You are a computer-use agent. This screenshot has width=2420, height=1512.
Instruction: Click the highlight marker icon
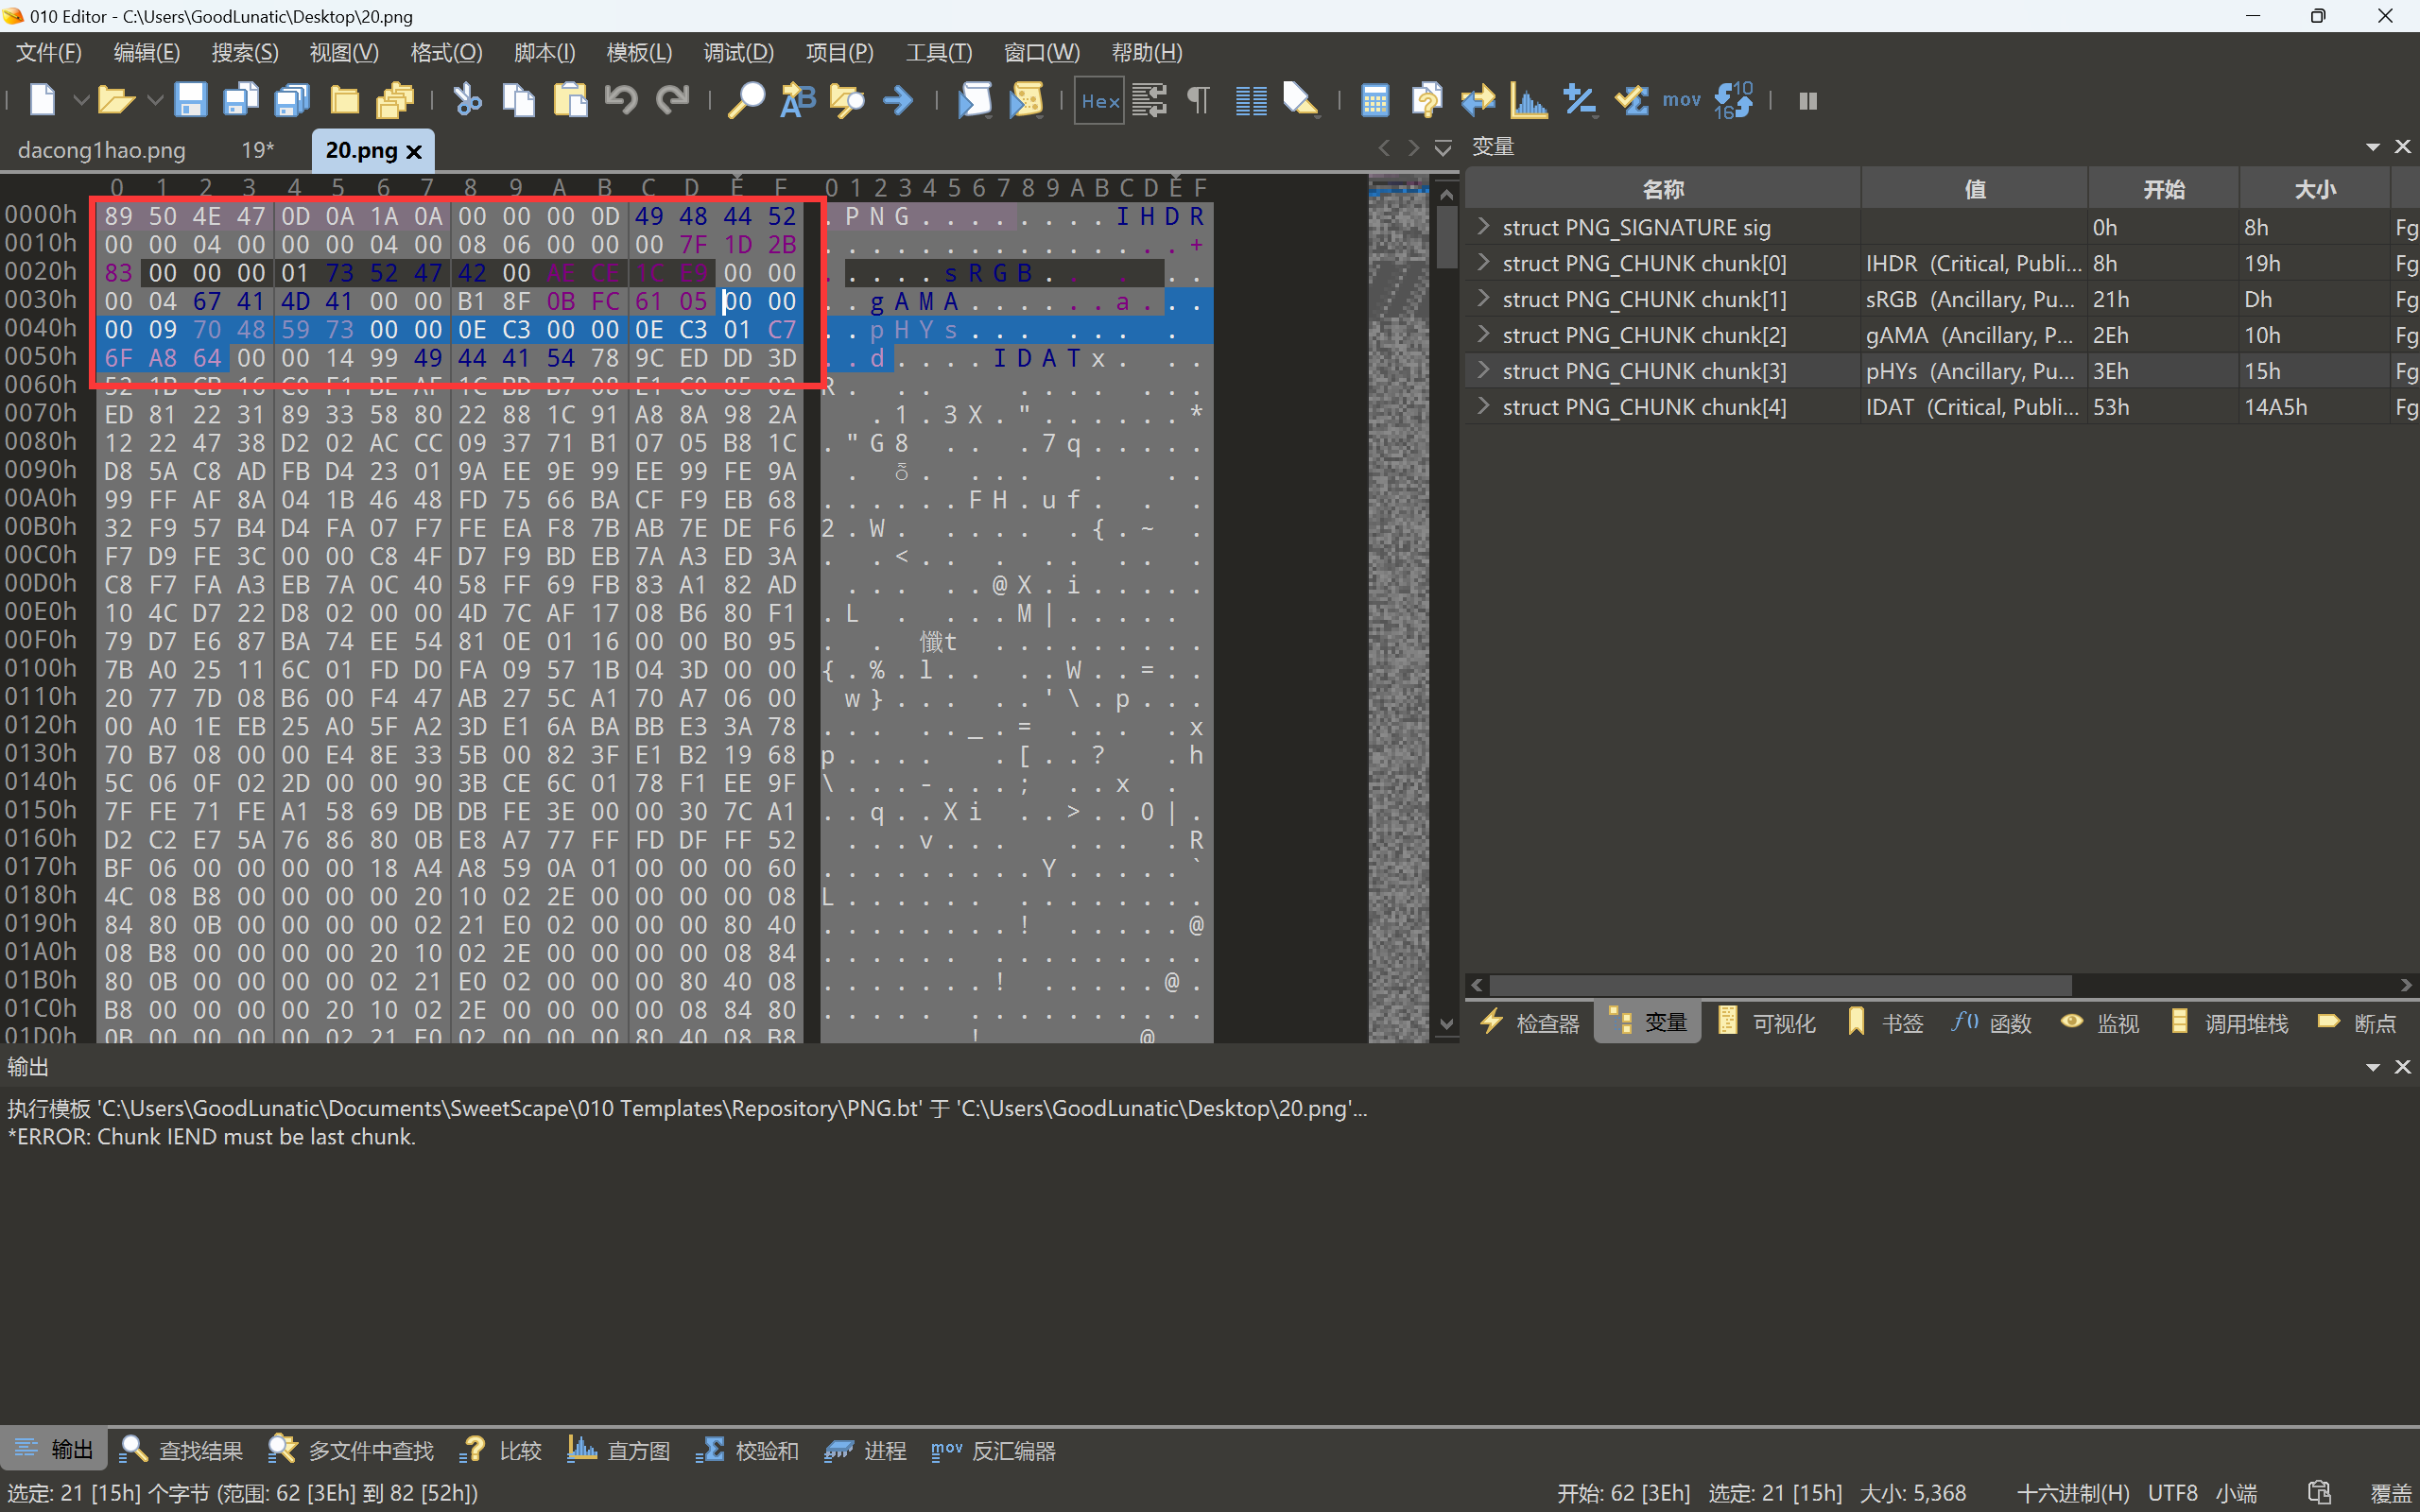(x=1300, y=100)
